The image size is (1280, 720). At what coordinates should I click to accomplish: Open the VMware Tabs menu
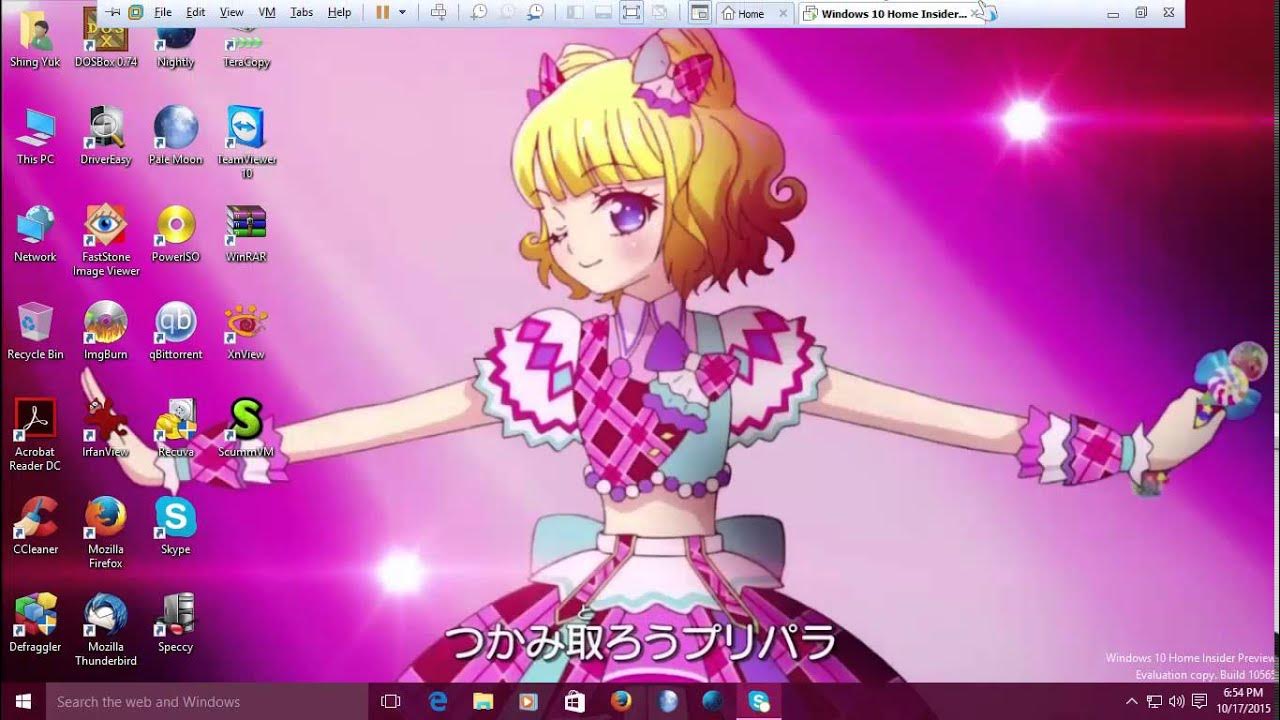301,12
